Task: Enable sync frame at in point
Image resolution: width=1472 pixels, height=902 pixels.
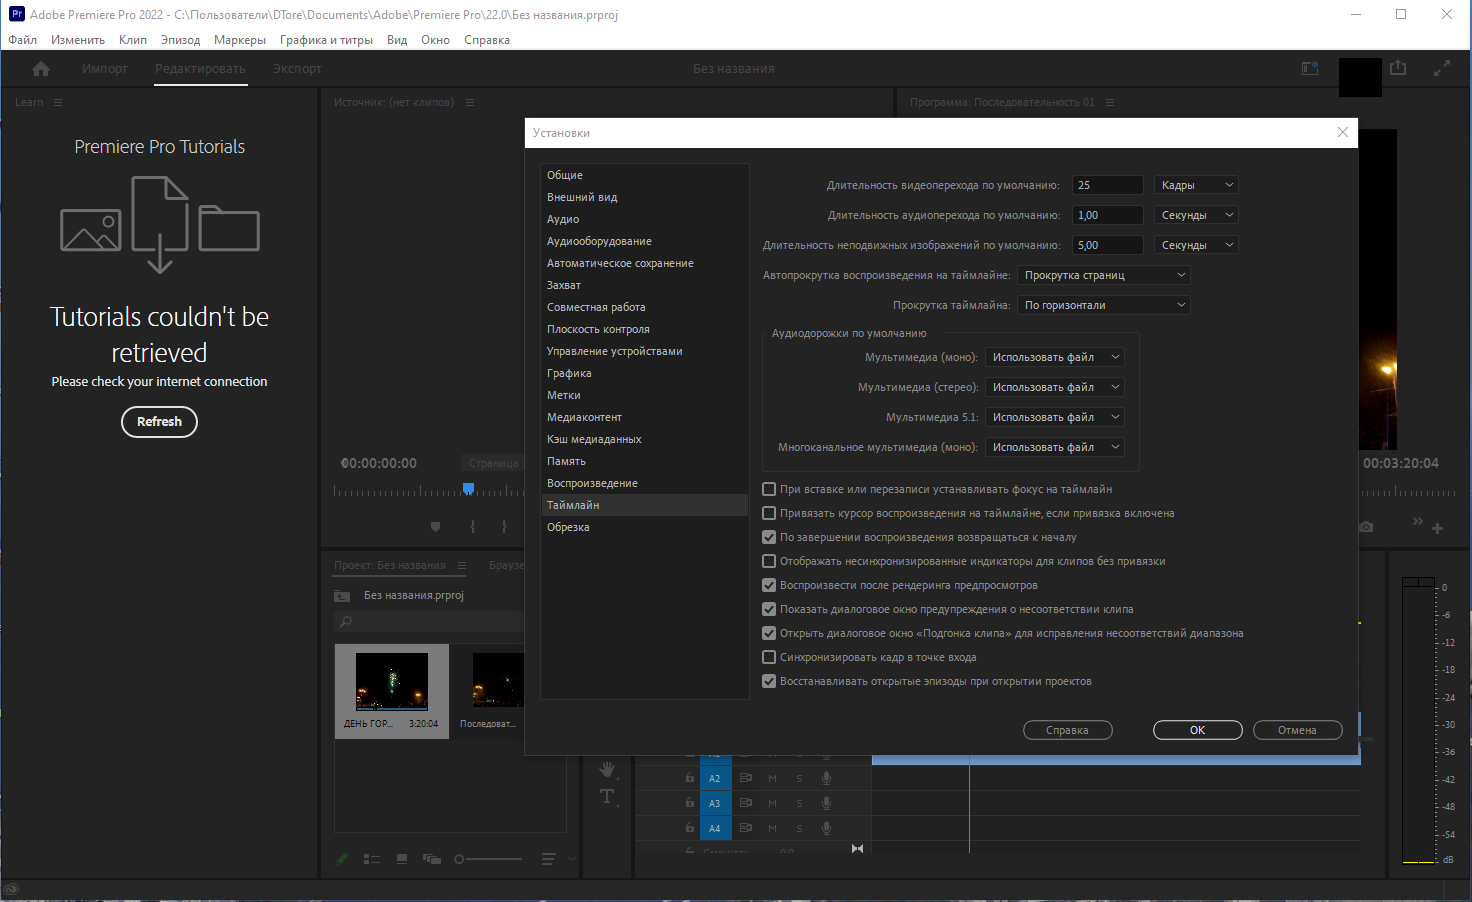Action: 769,657
